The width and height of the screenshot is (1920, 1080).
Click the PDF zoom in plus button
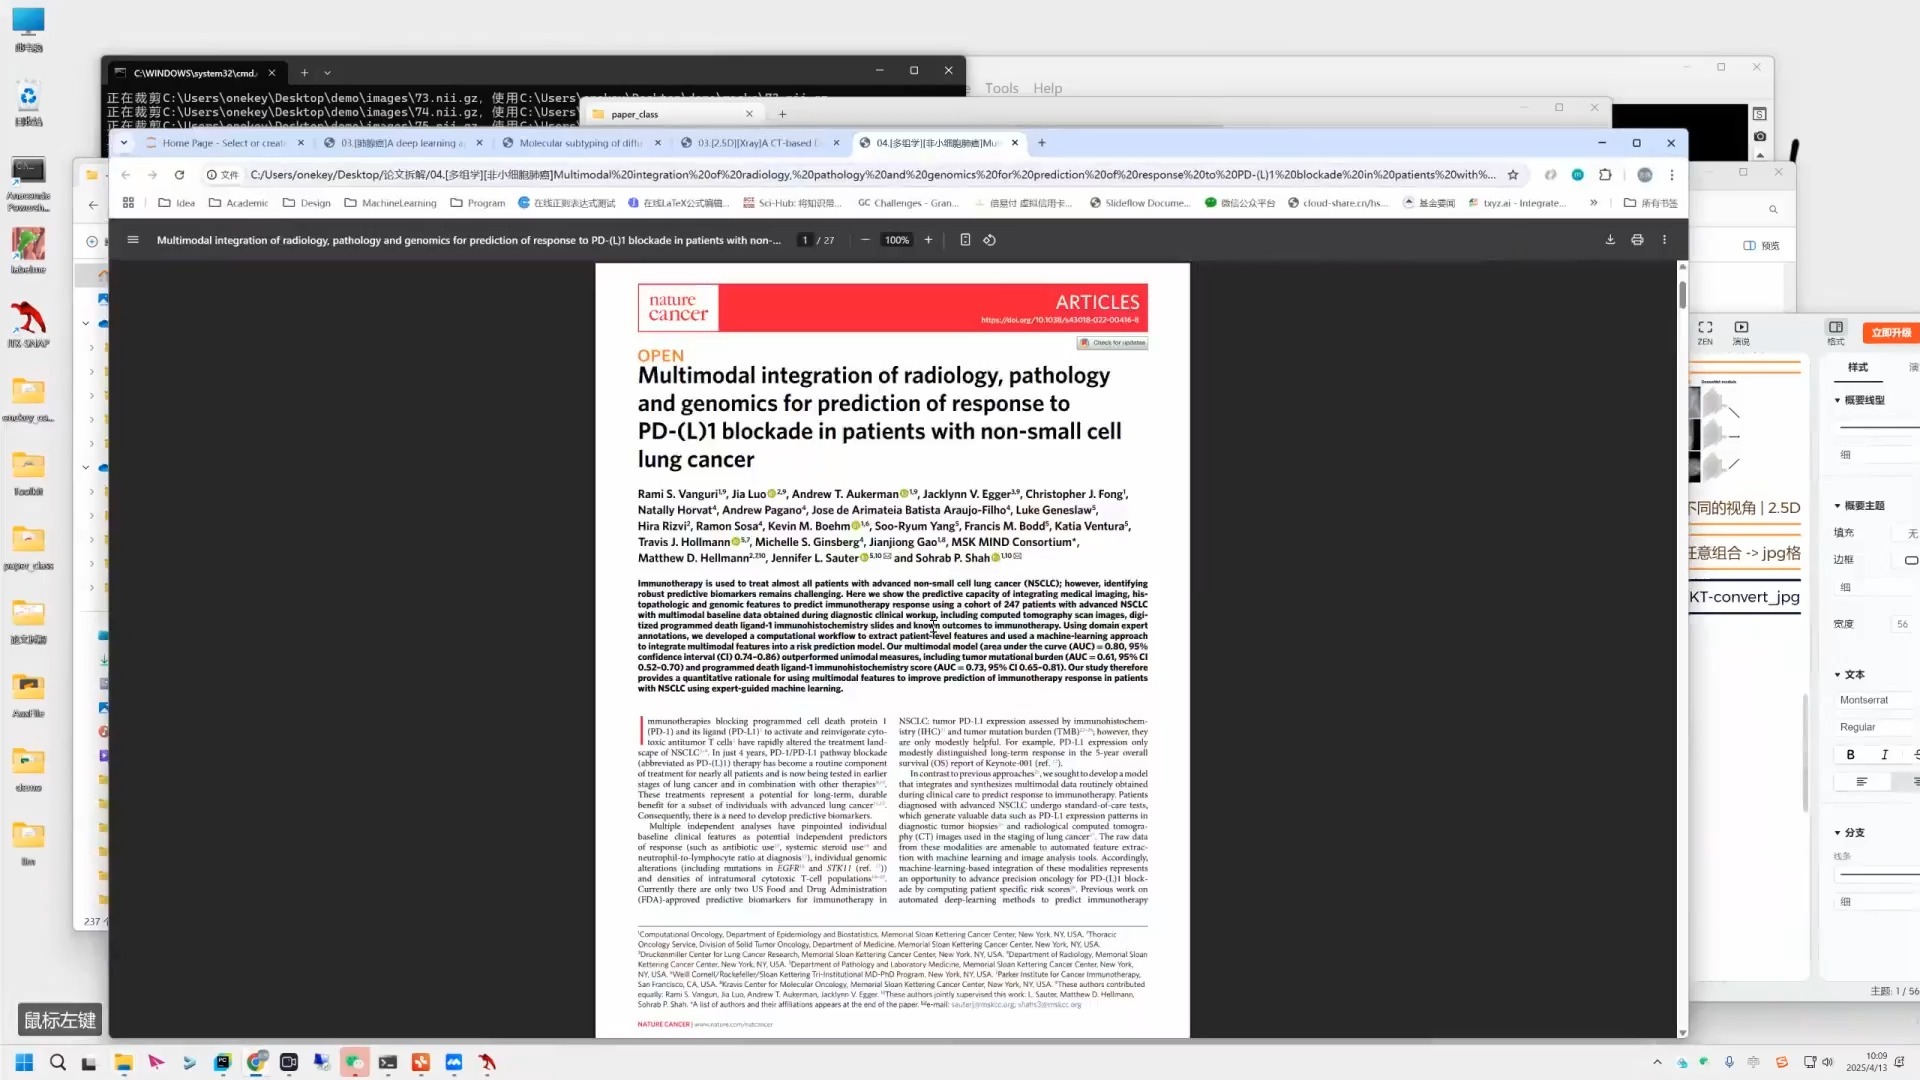[x=928, y=240]
